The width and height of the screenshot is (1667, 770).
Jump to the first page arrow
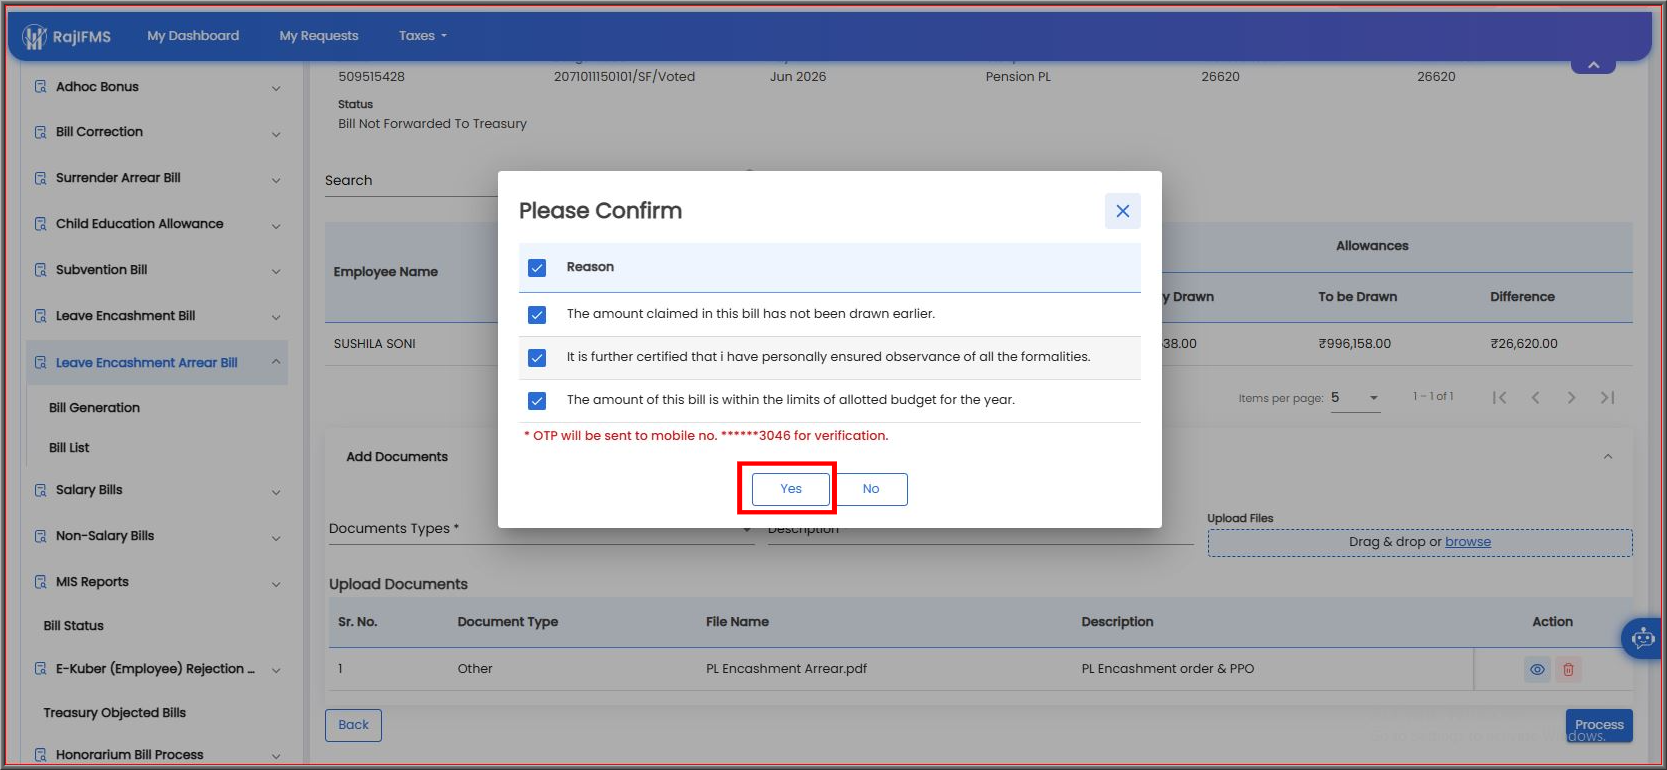1499,398
